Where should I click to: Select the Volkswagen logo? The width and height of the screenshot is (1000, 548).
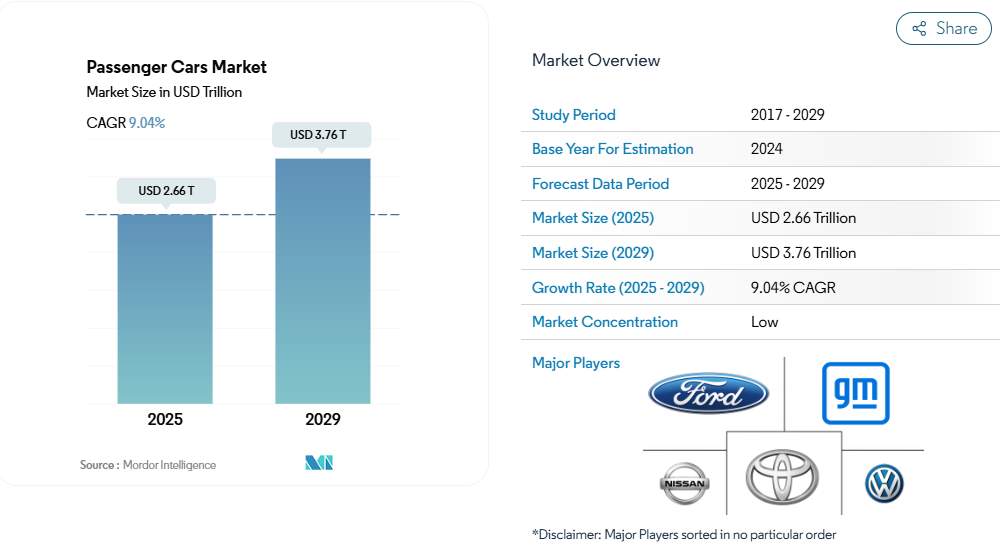(884, 485)
